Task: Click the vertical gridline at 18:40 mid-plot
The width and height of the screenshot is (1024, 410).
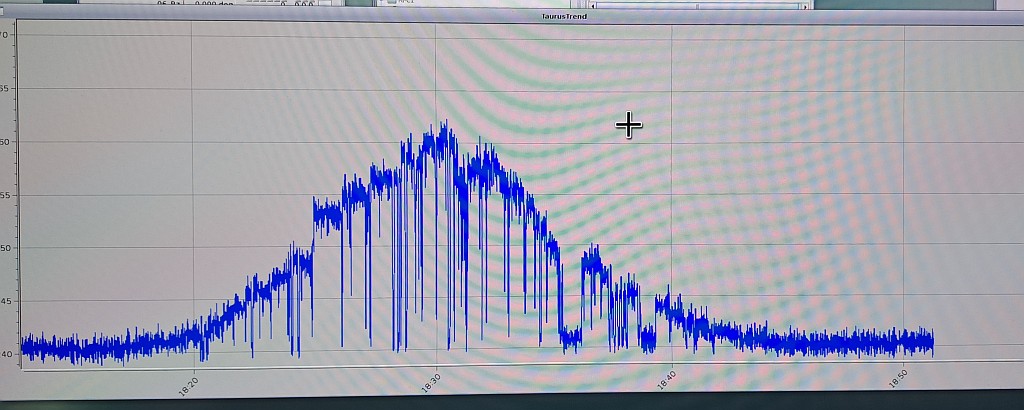Action: [671, 200]
